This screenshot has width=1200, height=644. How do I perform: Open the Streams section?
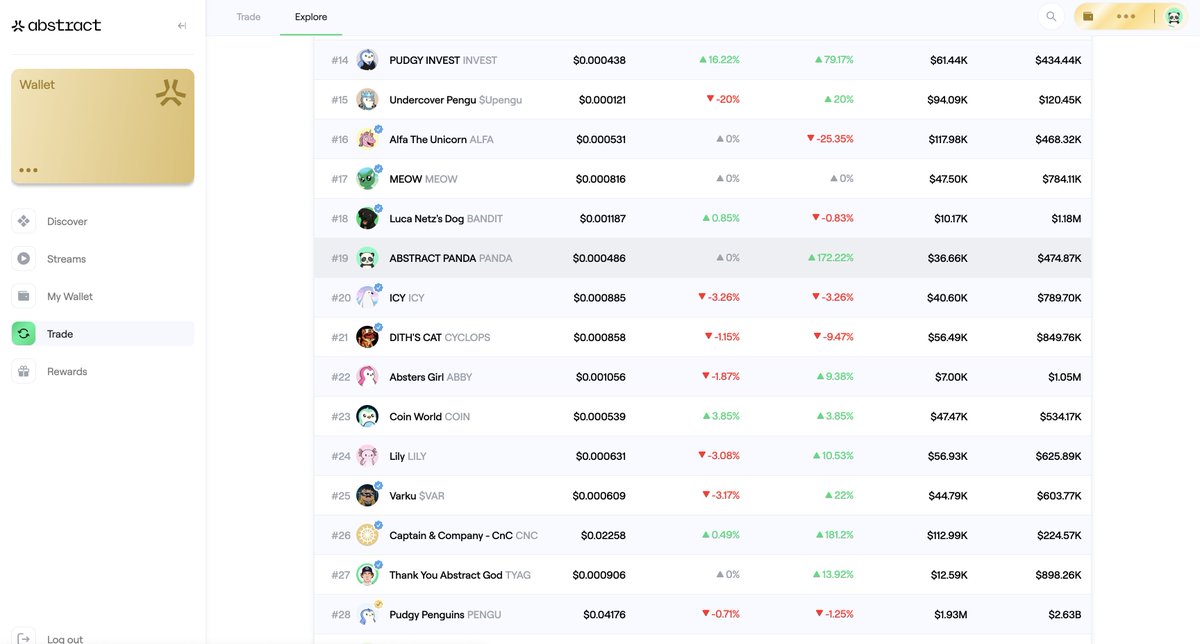tap(103, 259)
